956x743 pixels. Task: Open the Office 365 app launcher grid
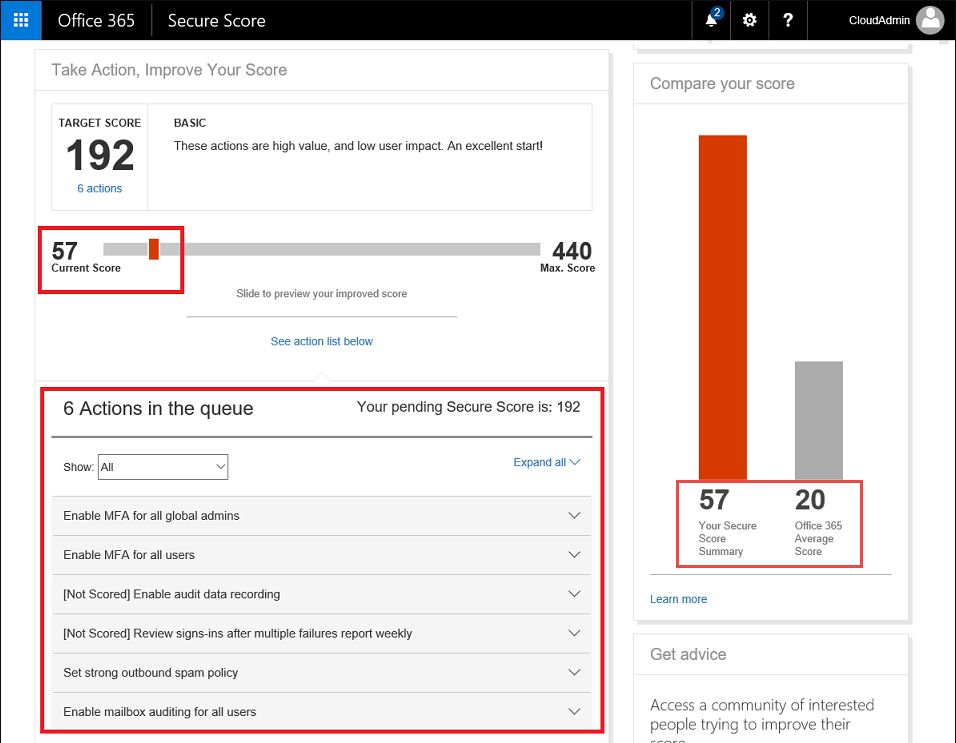21,20
